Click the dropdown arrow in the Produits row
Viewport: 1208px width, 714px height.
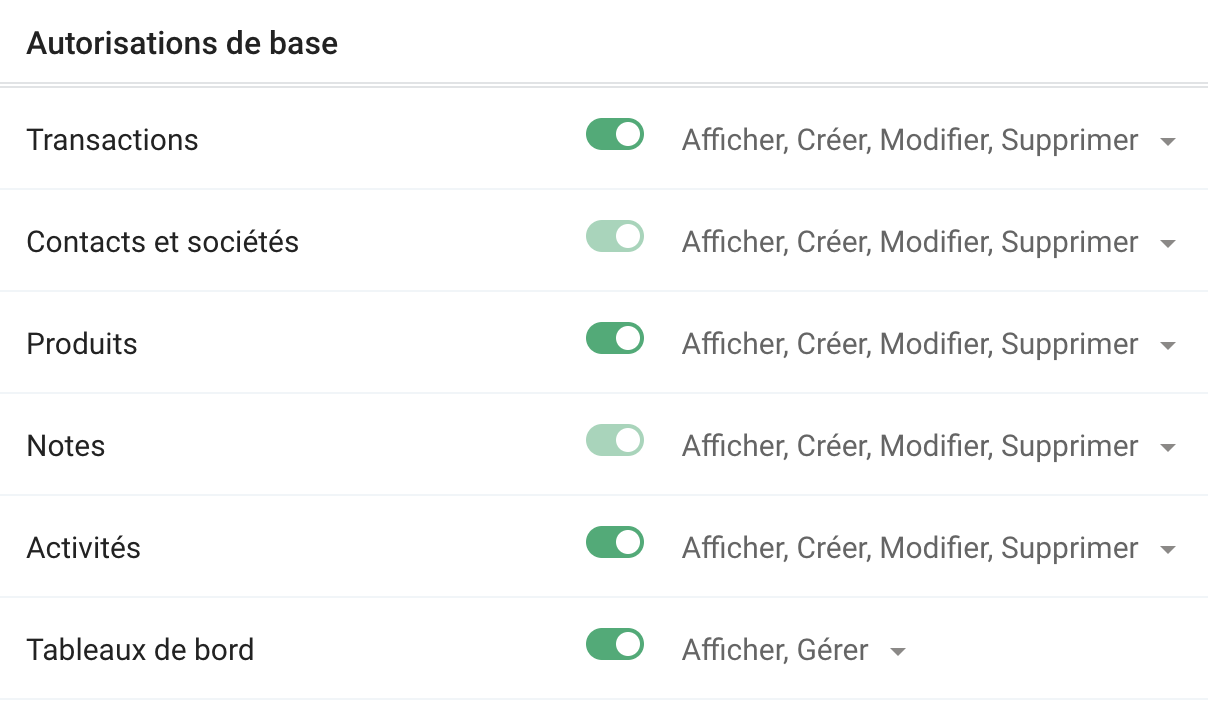[1167, 346]
